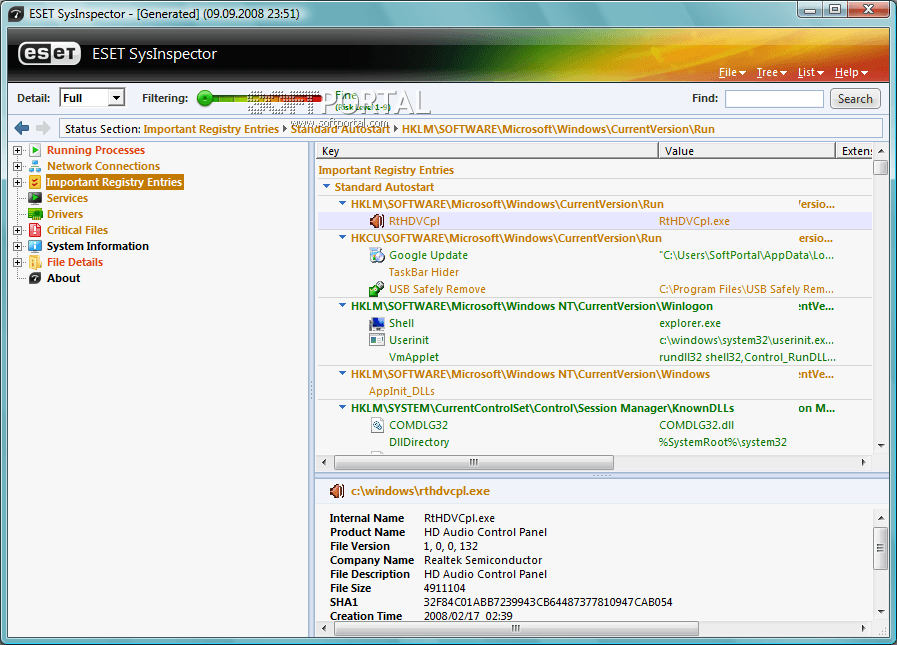The image size is (897, 645).
Task: Collapse the Winlogon registry key
Action: (x=343, y=306)
